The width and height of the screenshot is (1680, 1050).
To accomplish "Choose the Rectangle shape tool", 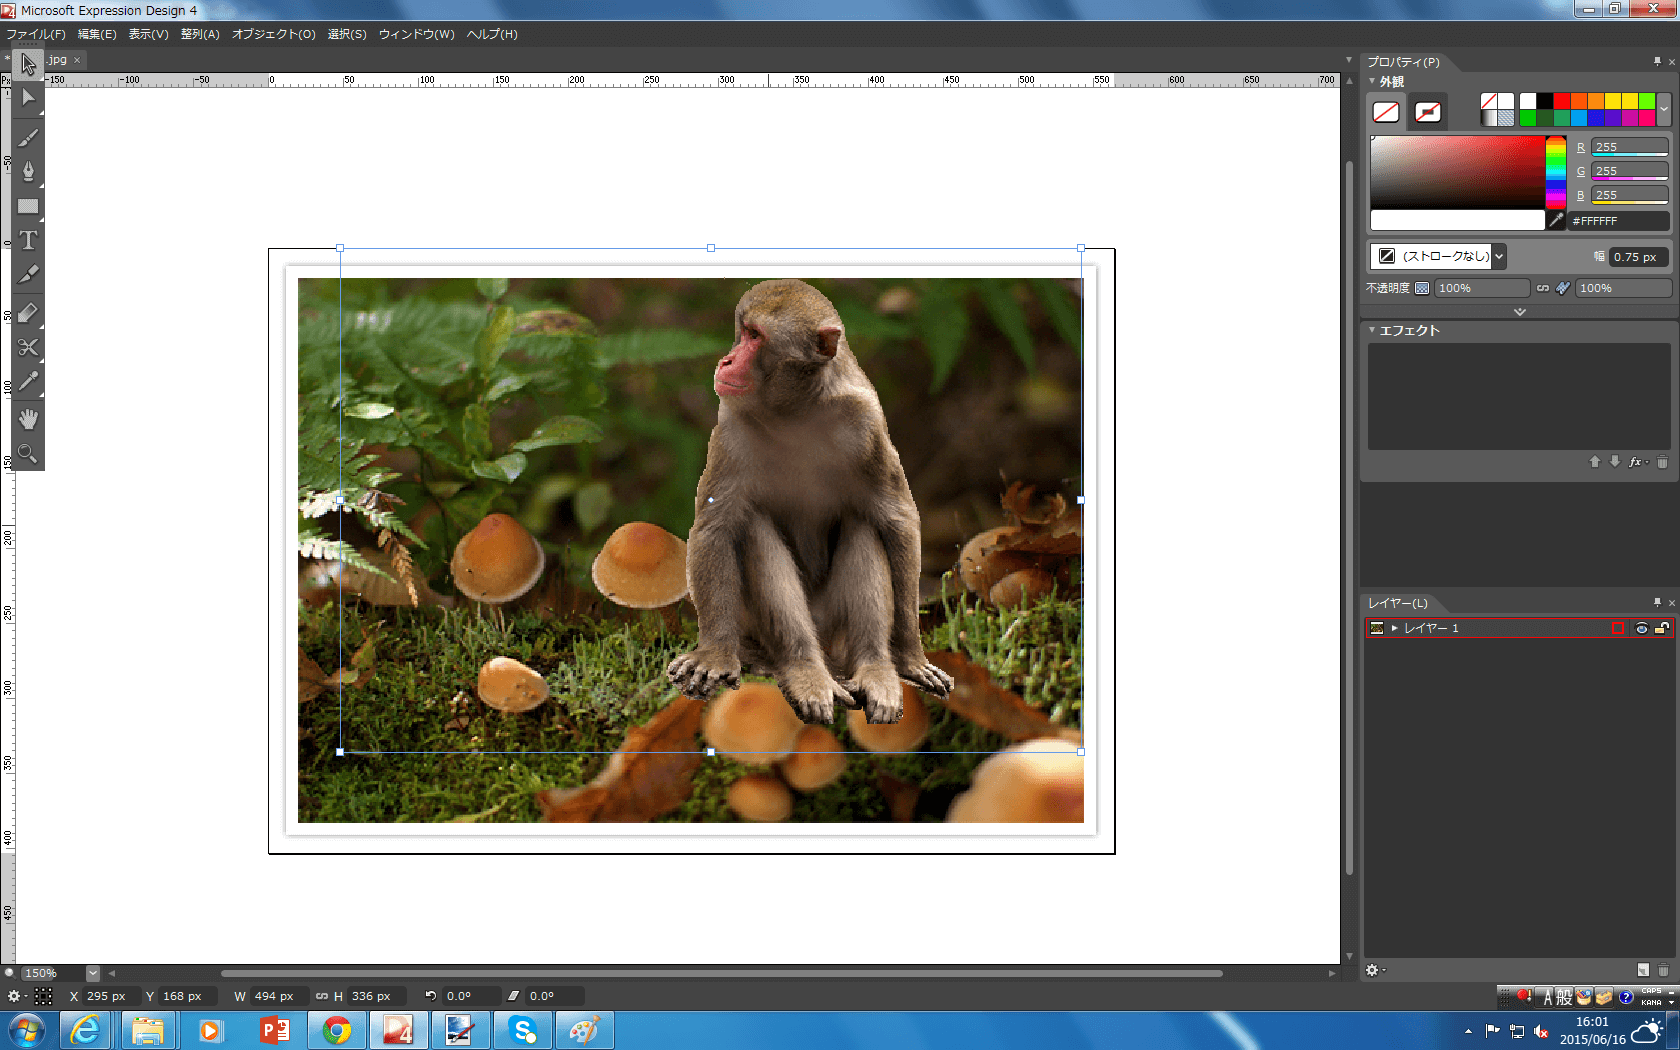I will click(28, 207).
